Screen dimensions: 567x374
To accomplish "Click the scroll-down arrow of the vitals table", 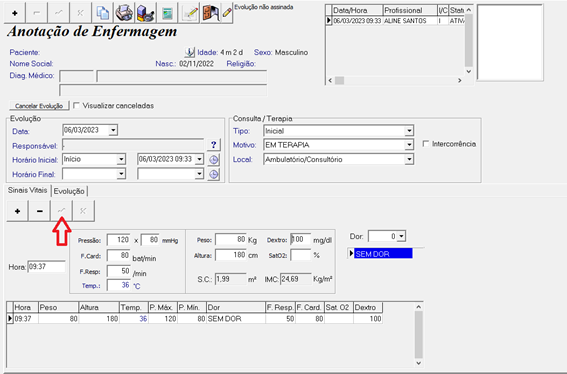I will point(418,363).
